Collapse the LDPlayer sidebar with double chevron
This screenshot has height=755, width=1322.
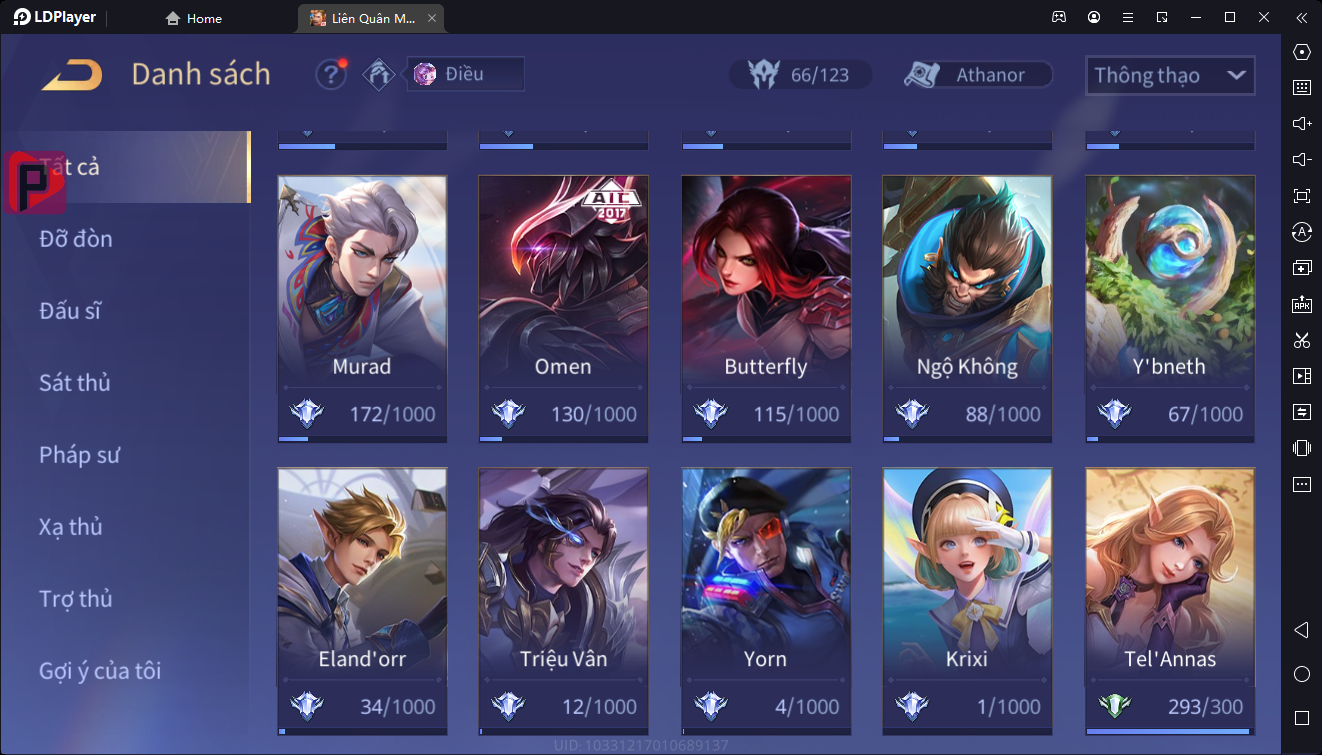point(1301,17)
